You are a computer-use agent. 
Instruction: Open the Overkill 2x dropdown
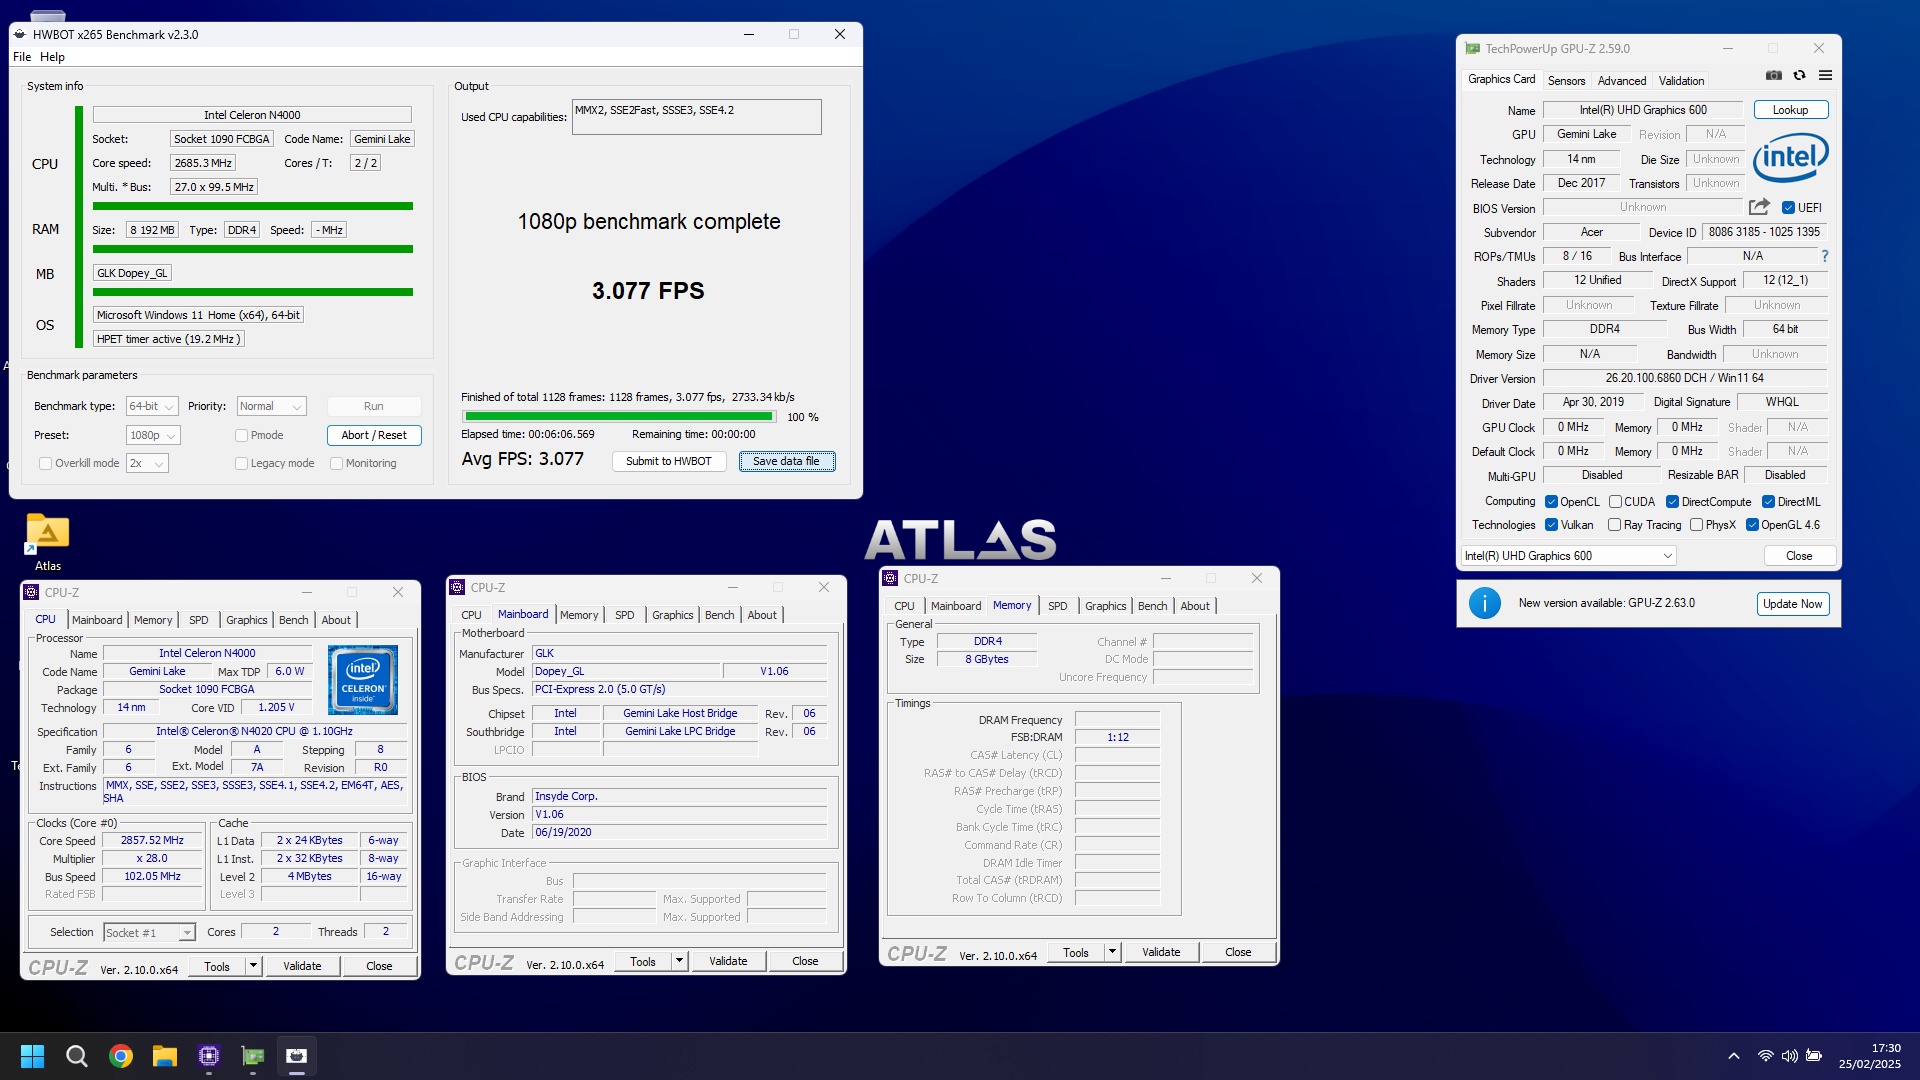(147, 464)
